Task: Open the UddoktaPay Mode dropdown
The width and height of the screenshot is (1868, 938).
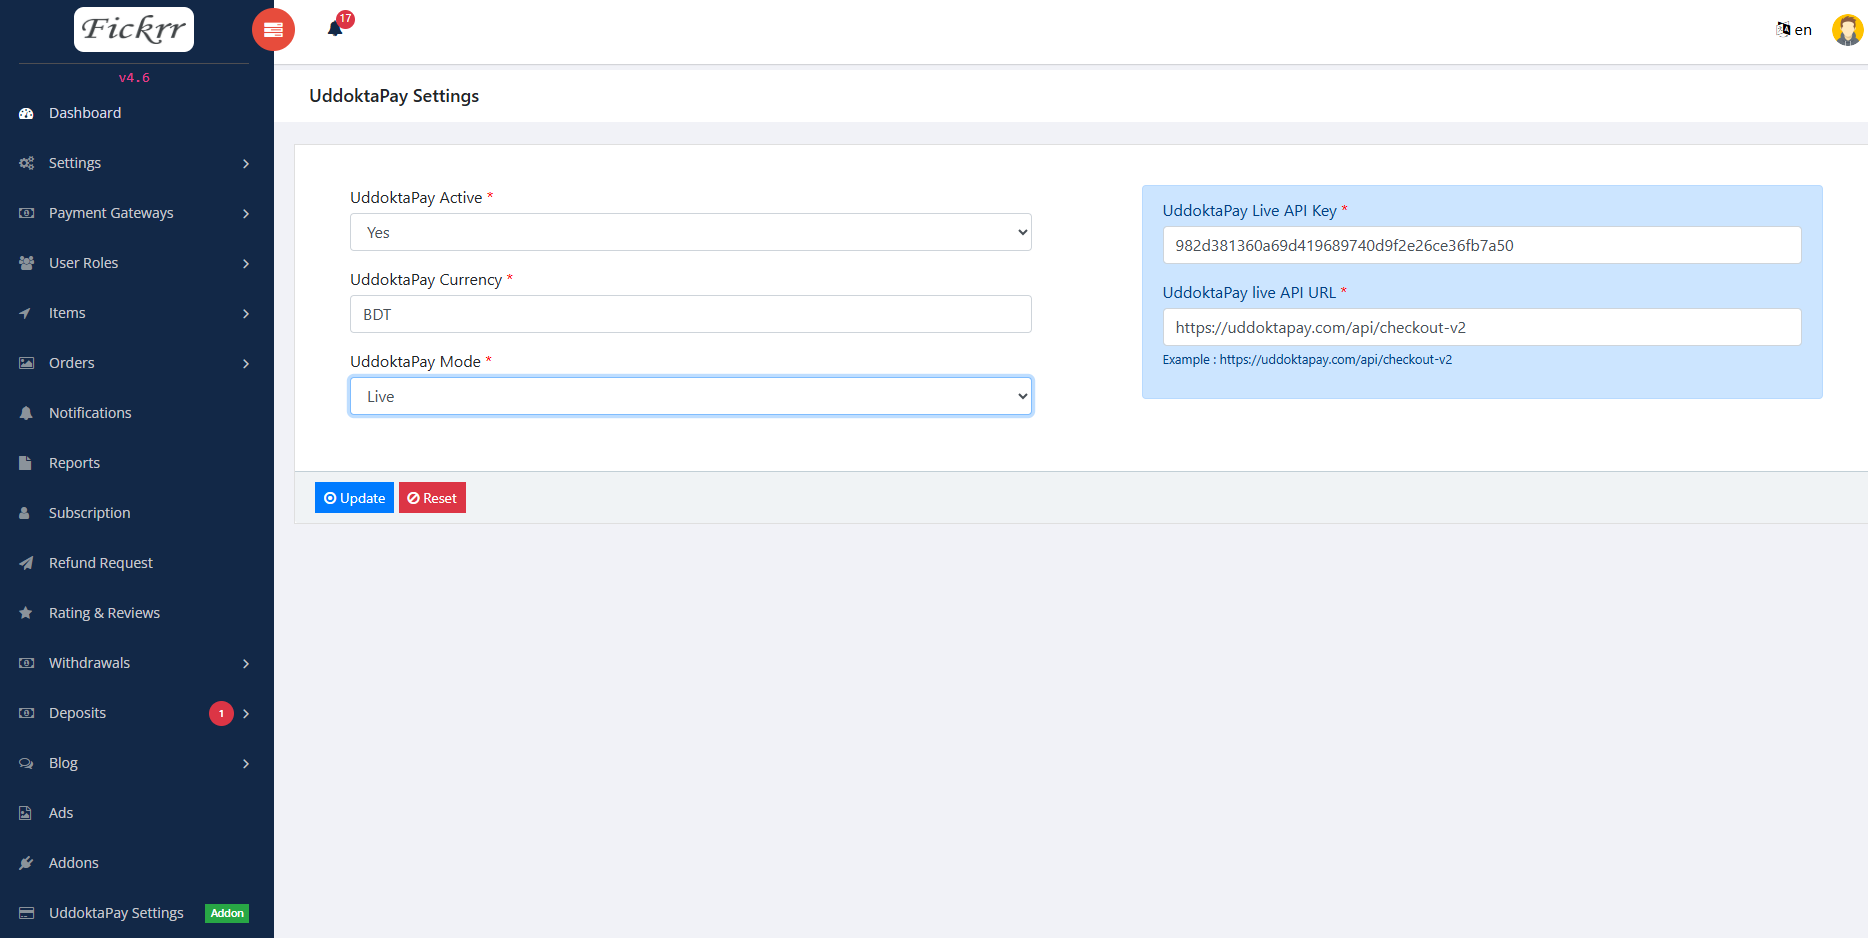Action: [690, 396]
